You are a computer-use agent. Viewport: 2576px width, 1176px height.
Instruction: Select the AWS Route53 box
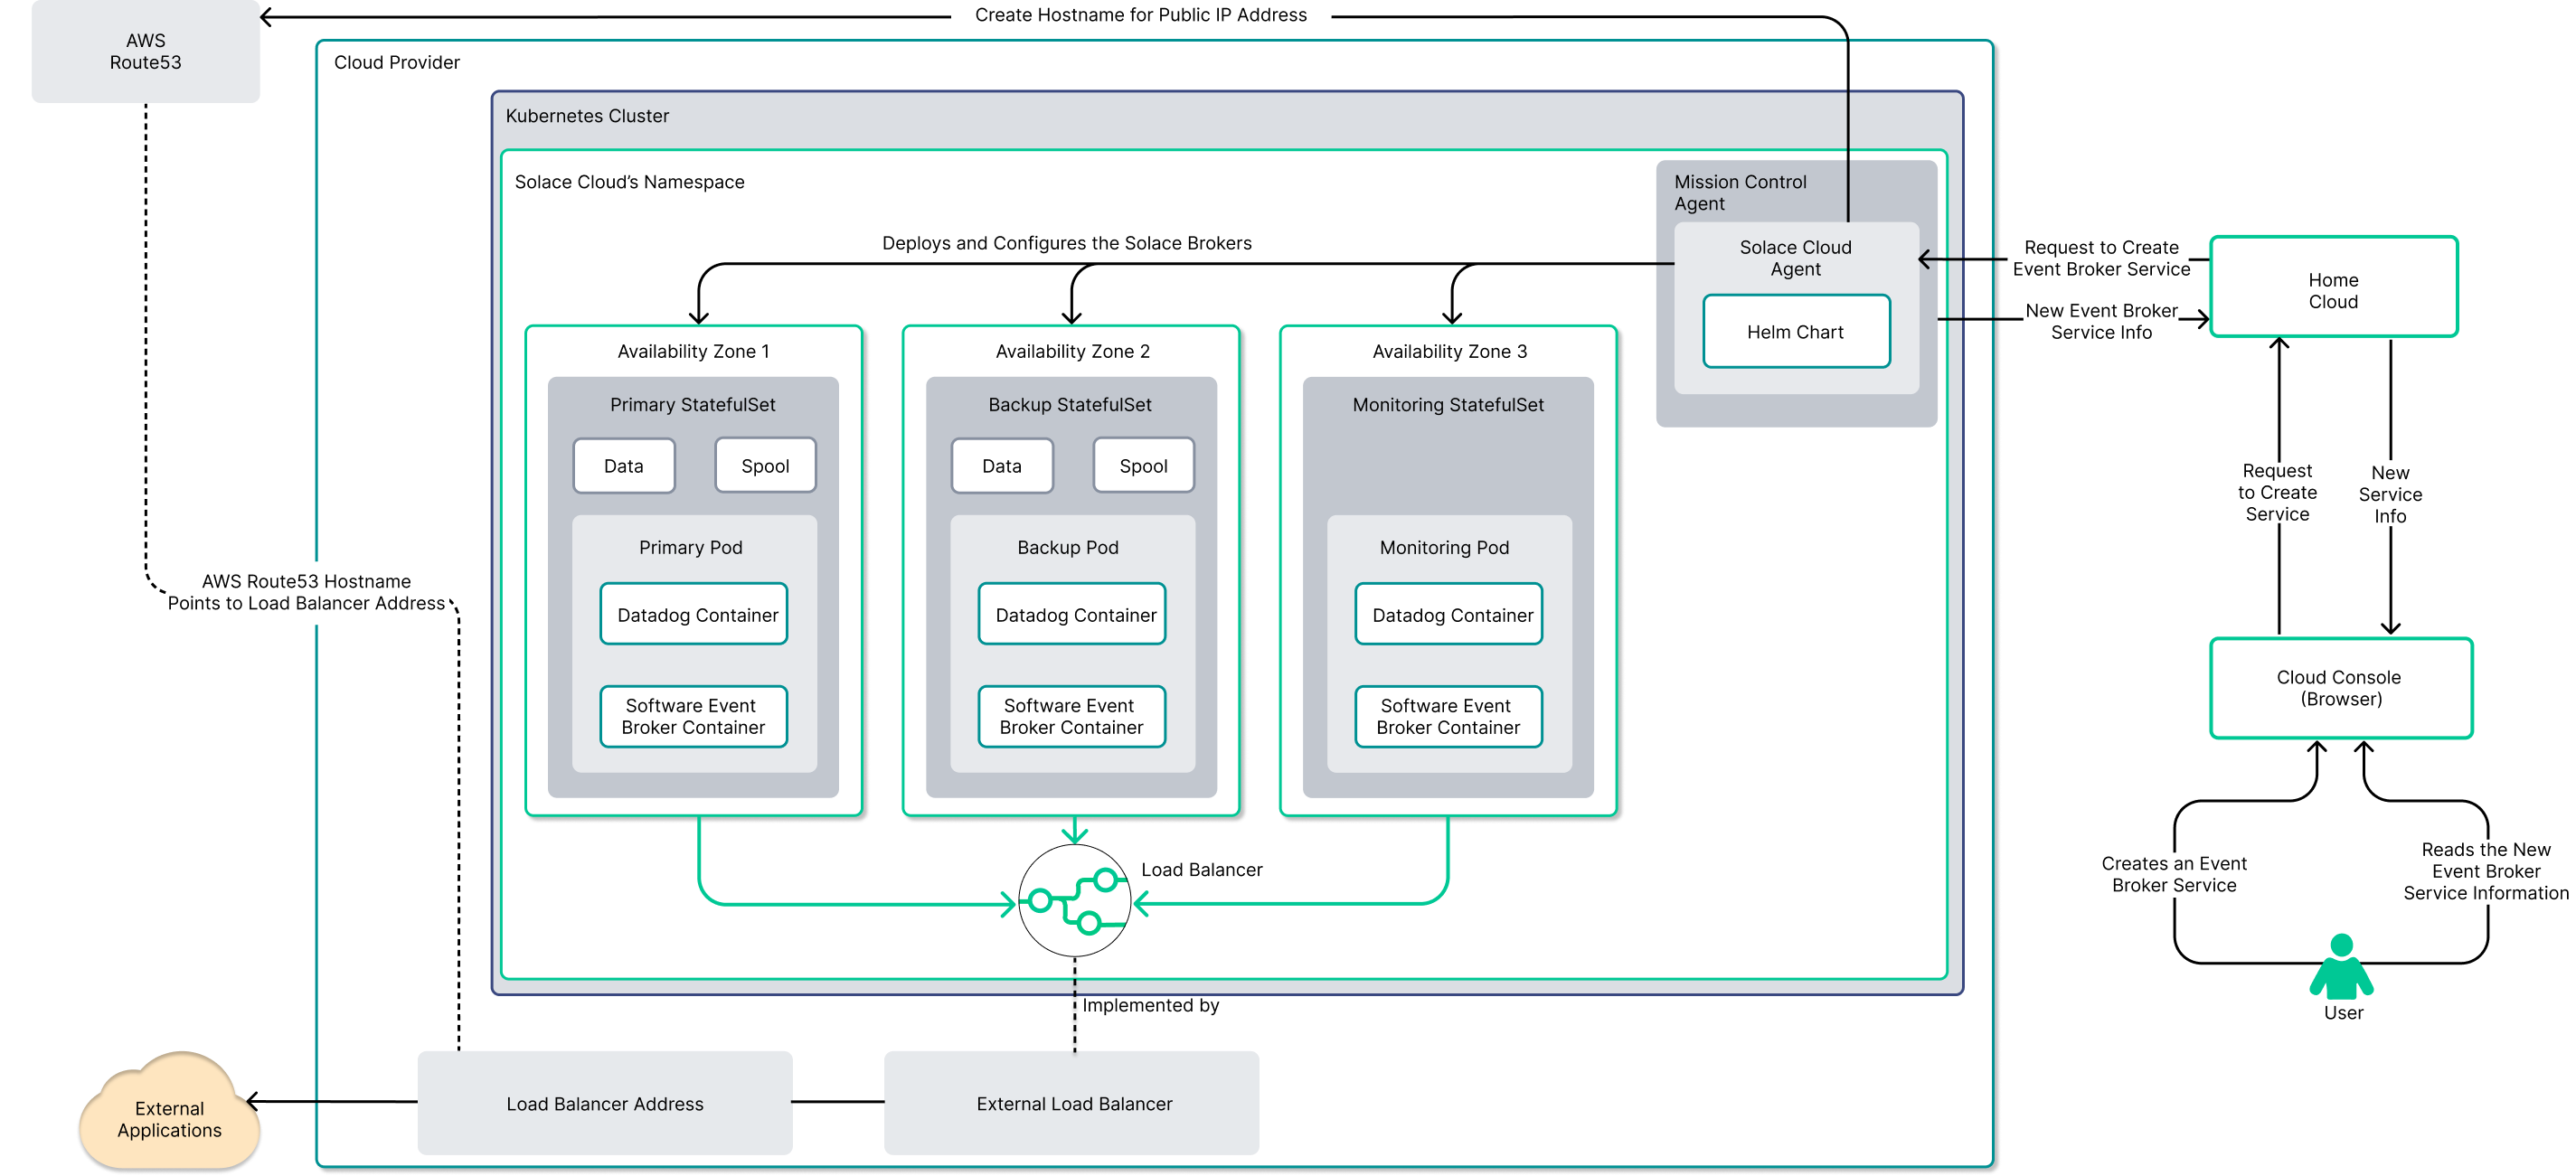point(146,51)
